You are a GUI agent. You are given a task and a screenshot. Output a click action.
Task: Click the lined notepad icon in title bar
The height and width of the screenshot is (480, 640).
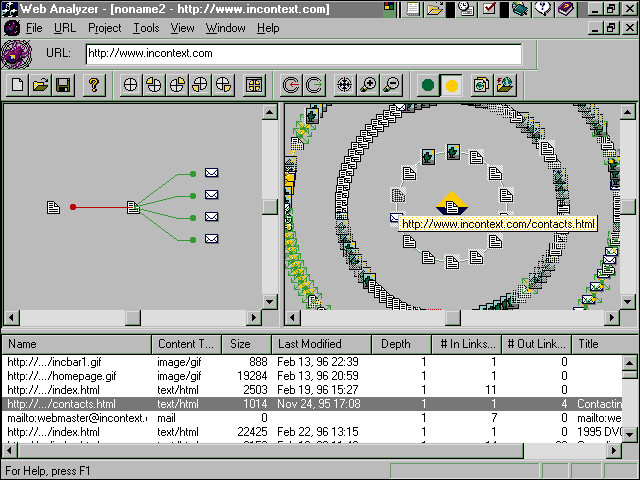413,9
